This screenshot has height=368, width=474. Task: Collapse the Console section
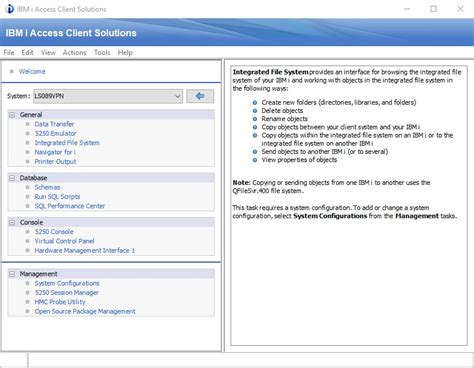[12, 222]
